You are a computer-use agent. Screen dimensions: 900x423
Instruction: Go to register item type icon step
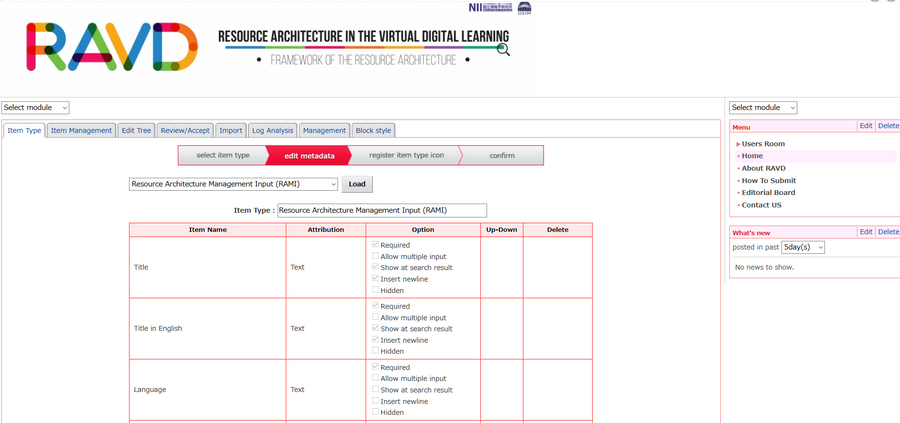tap(406, 156)
